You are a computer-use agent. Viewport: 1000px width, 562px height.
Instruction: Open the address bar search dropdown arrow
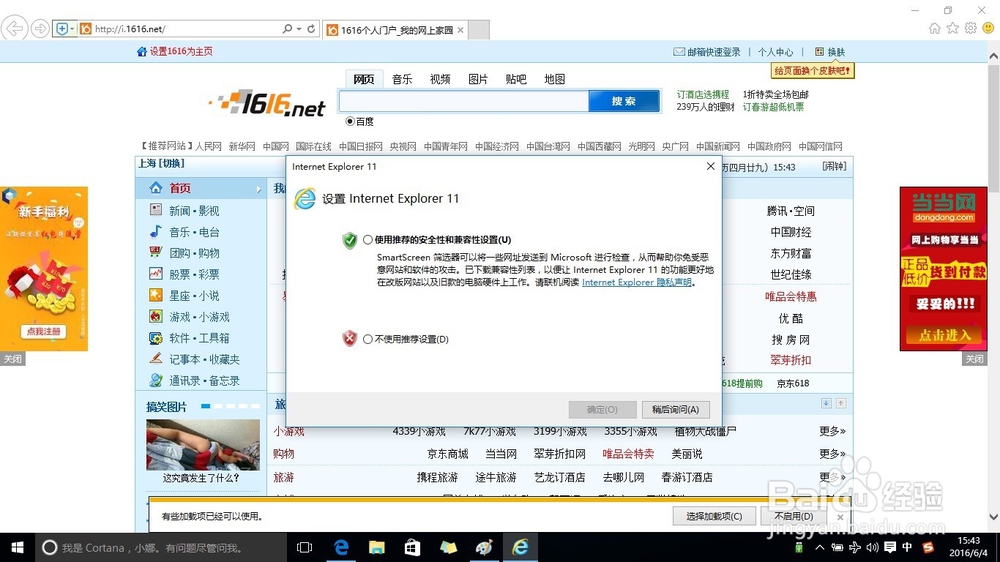pyautogui.click(x=298, y=29)
